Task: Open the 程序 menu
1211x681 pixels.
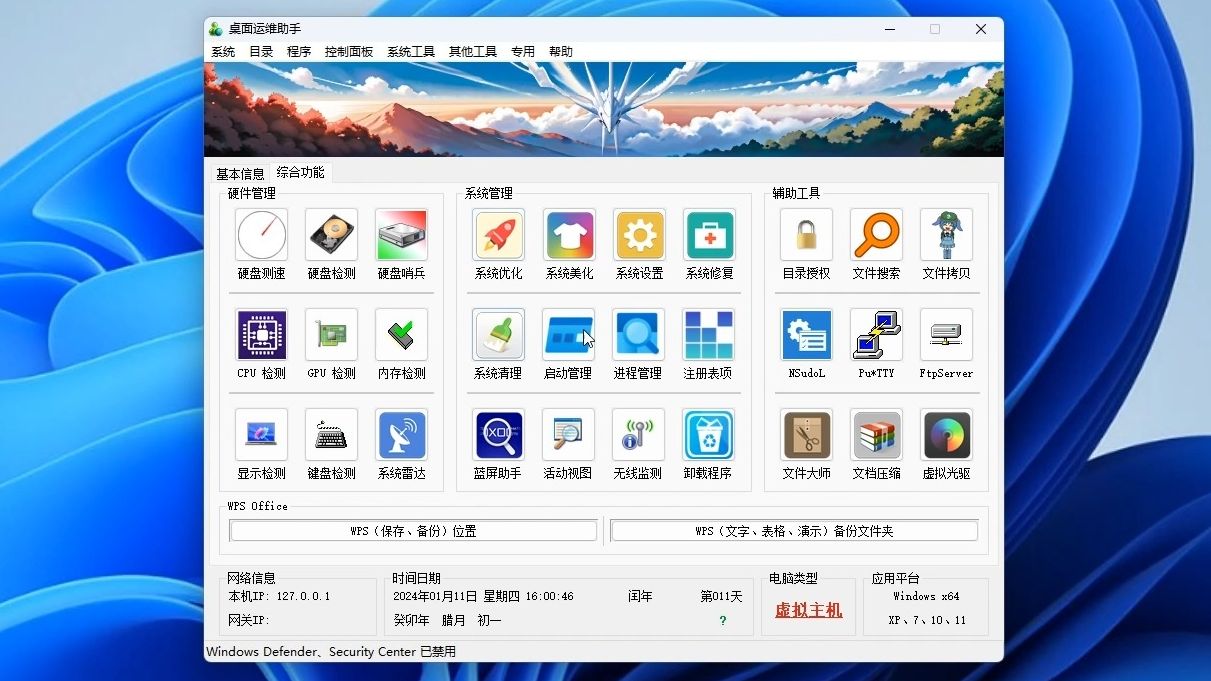Action: coord(299,52)
